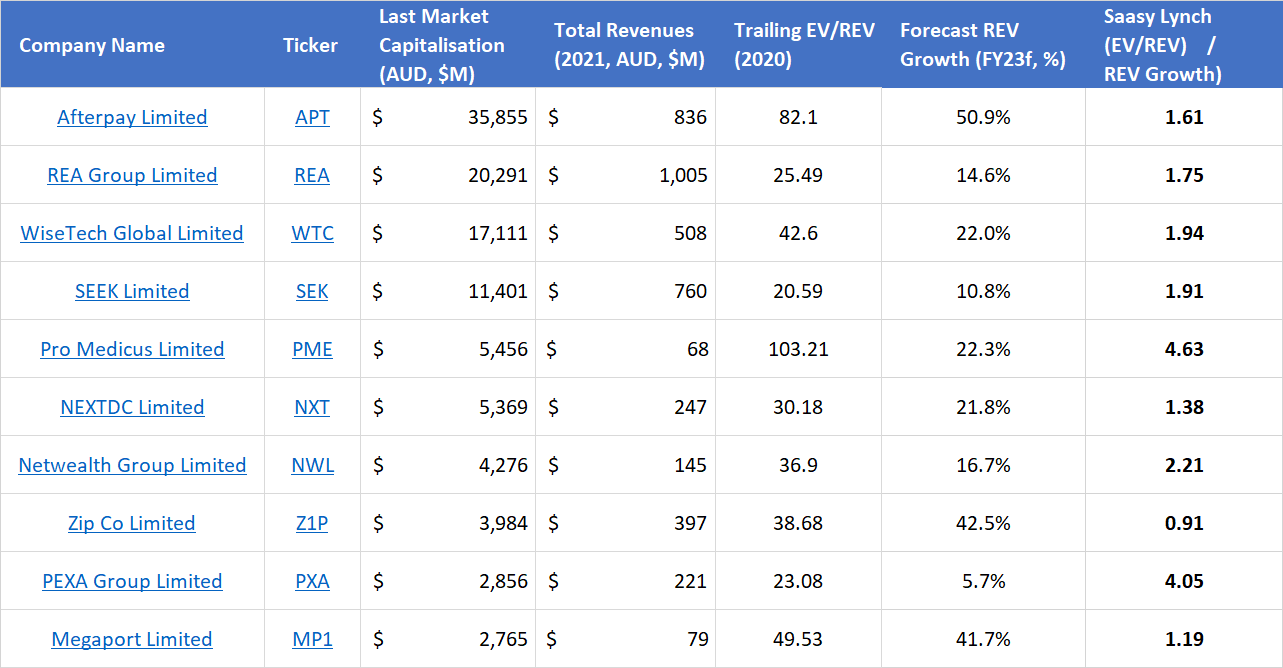Screen dimensions: 1283x668
Task: Open the PEXA Group Limited link
Action: (132, 581)
